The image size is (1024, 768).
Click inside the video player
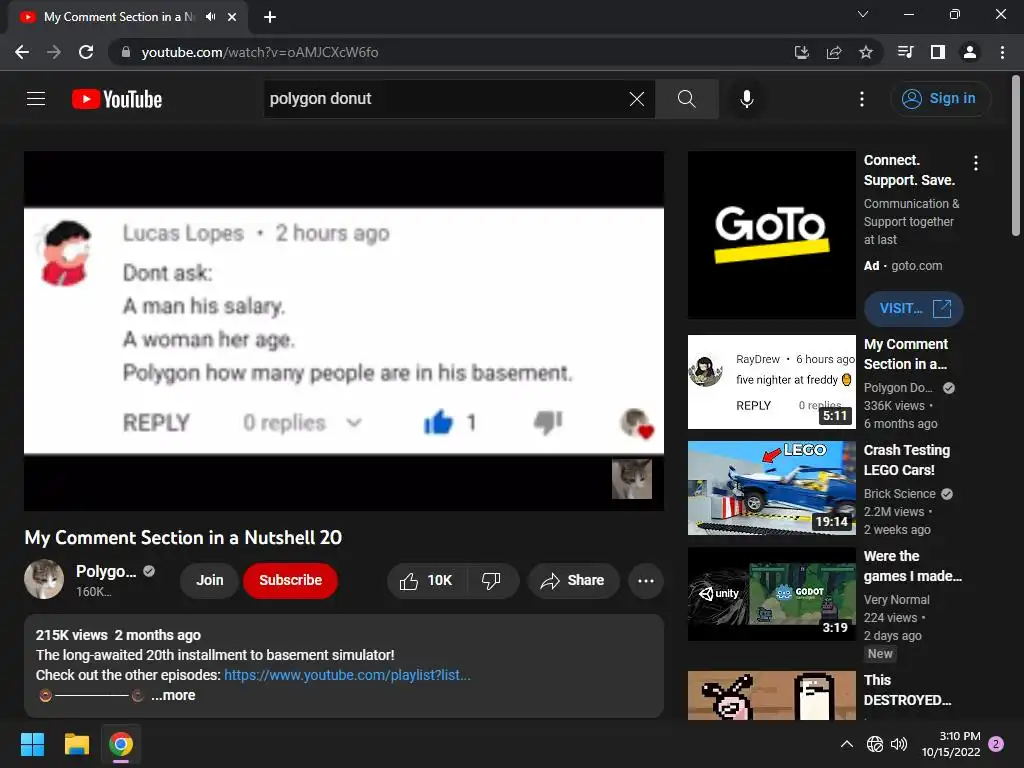(x=344, y=331)
